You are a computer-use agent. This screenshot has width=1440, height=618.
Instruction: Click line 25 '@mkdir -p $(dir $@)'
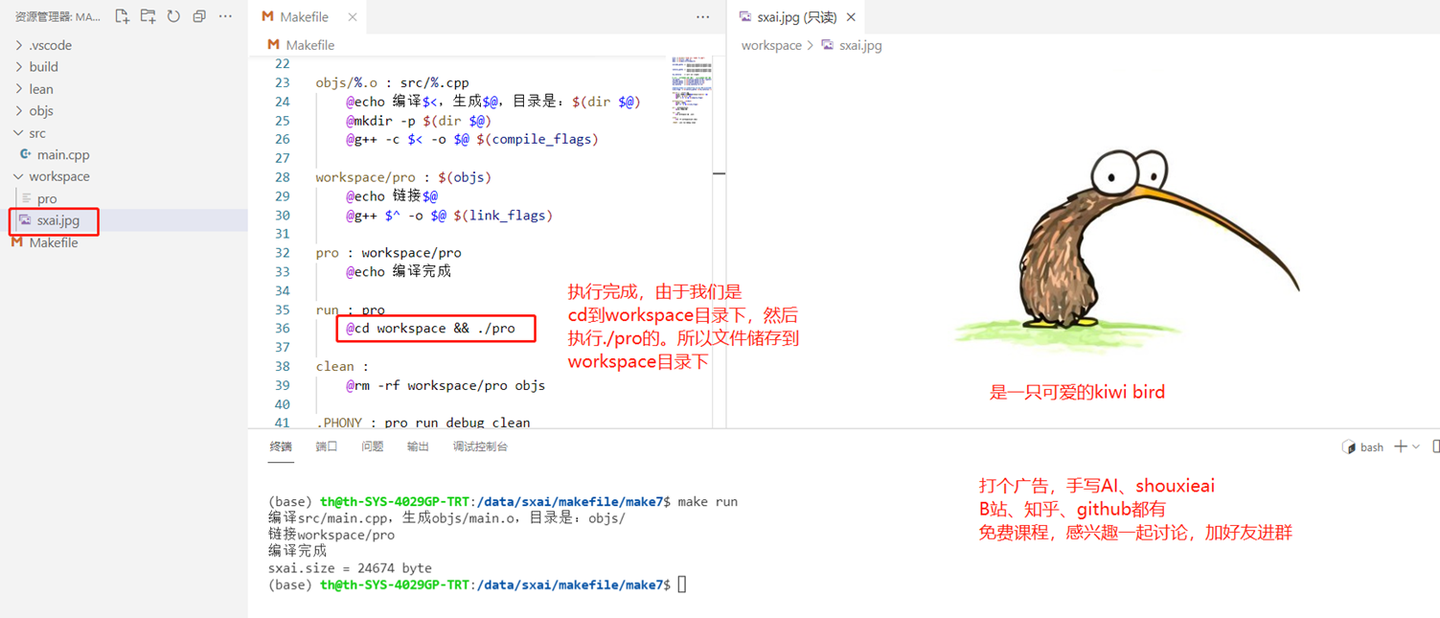418,120
